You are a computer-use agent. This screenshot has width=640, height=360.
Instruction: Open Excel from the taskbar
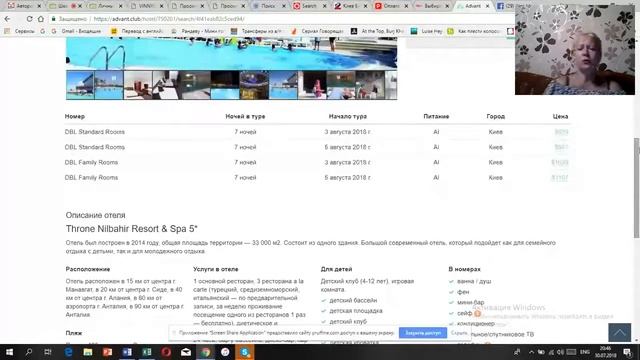(147, 352)
